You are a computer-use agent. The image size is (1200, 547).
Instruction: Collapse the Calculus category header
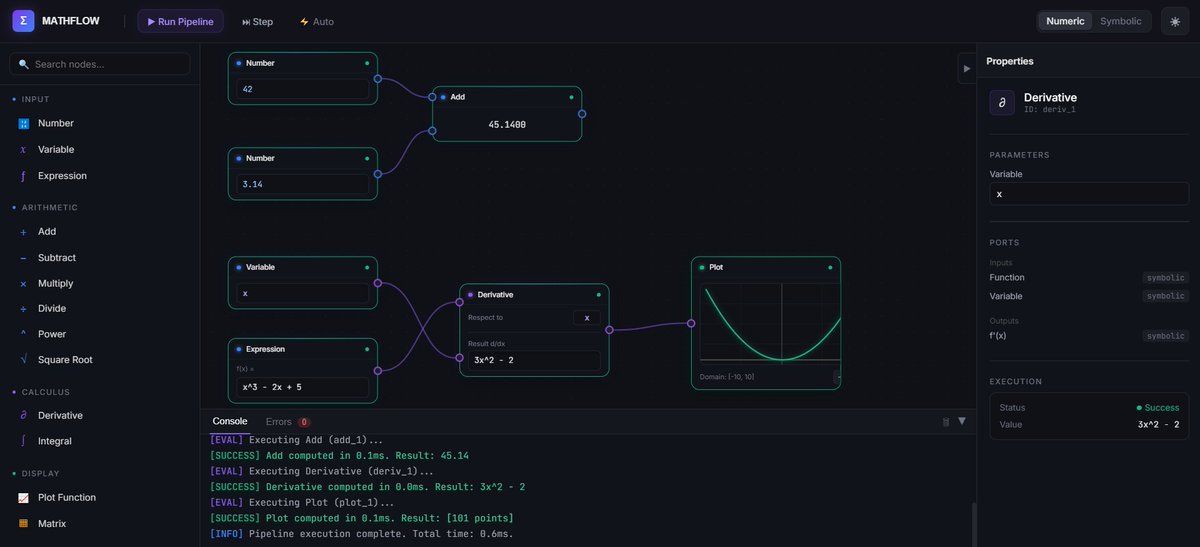40,392
